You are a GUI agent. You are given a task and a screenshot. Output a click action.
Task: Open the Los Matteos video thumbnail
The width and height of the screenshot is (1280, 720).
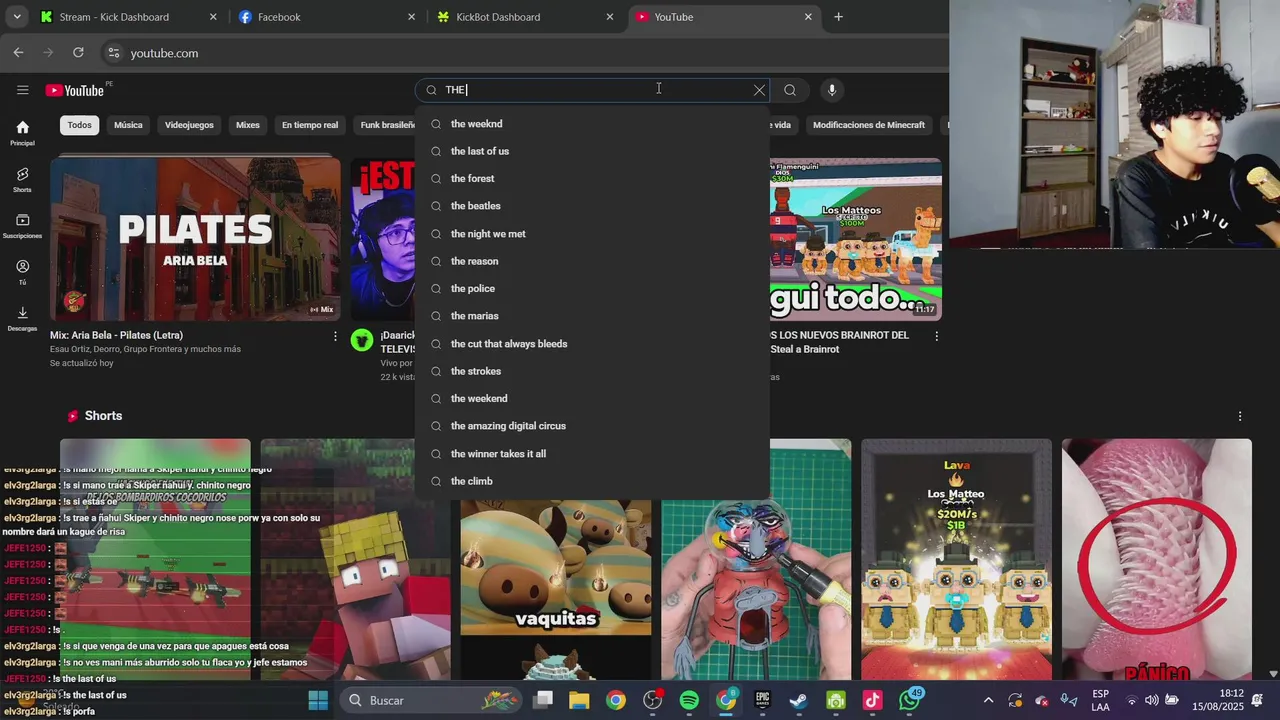855,238
